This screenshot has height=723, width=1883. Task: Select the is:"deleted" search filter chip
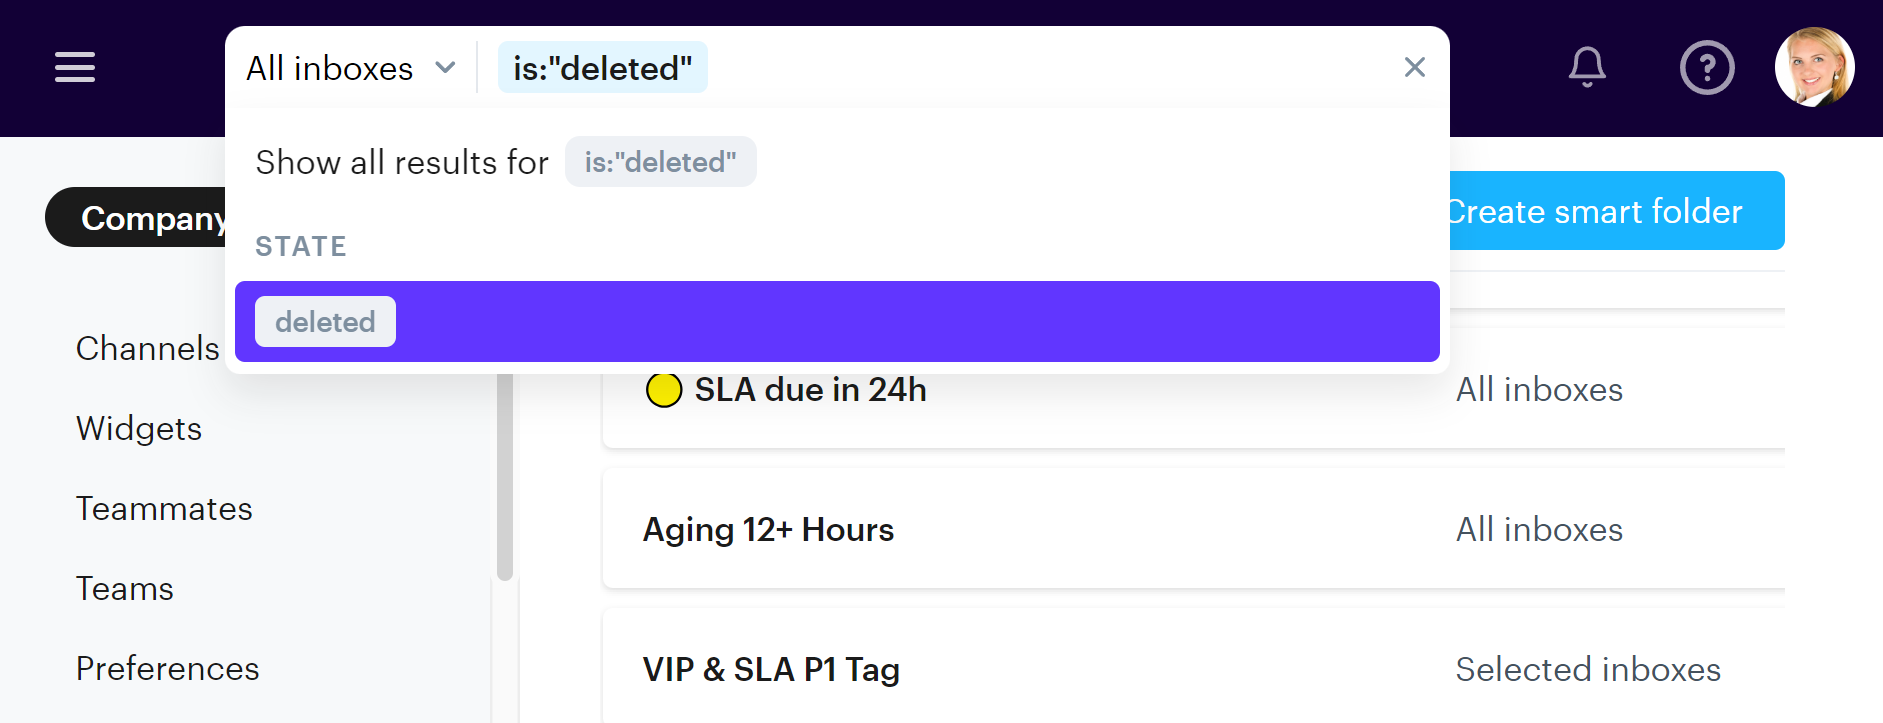pyautogui.click(x=602, y=68)
